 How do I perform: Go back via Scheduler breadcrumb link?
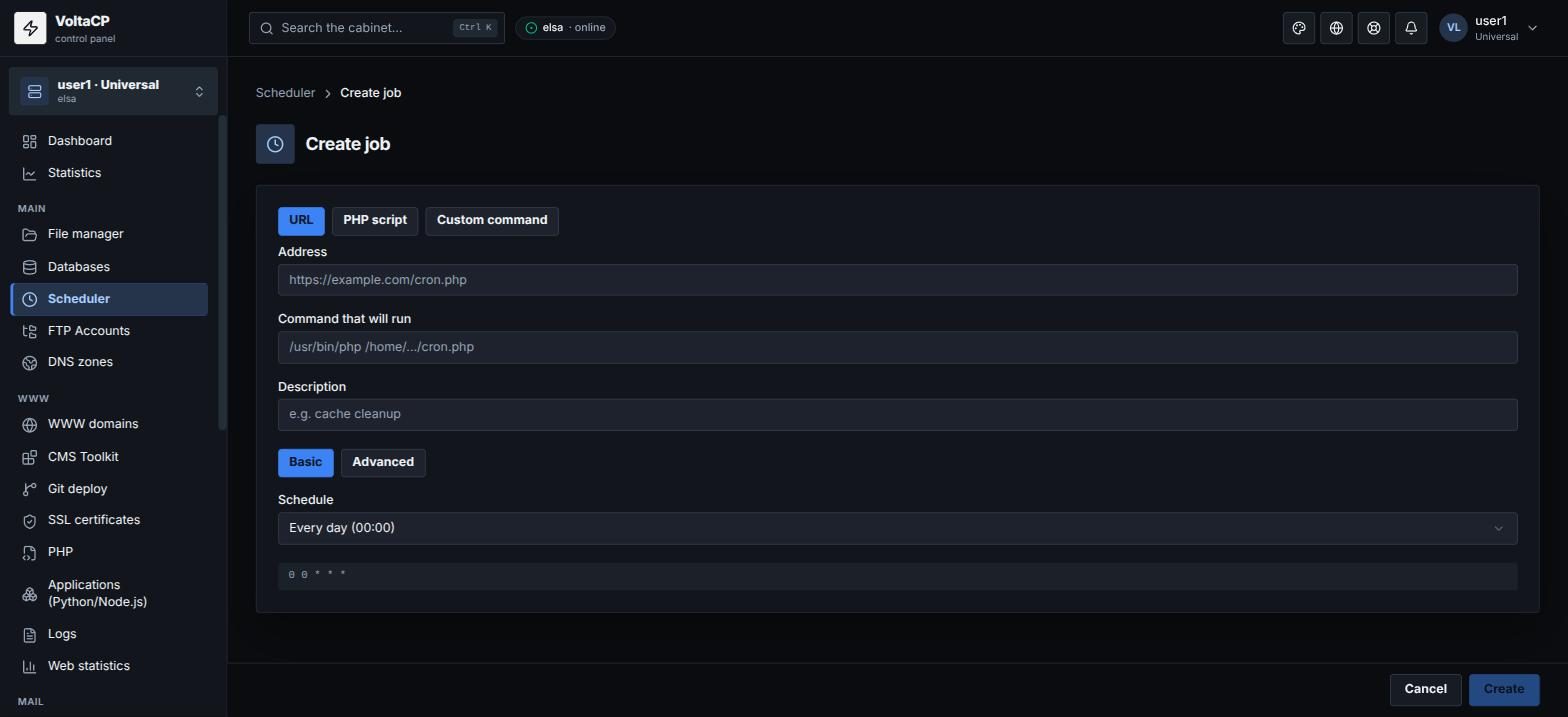pyautogui.click(x=285, y=93)
